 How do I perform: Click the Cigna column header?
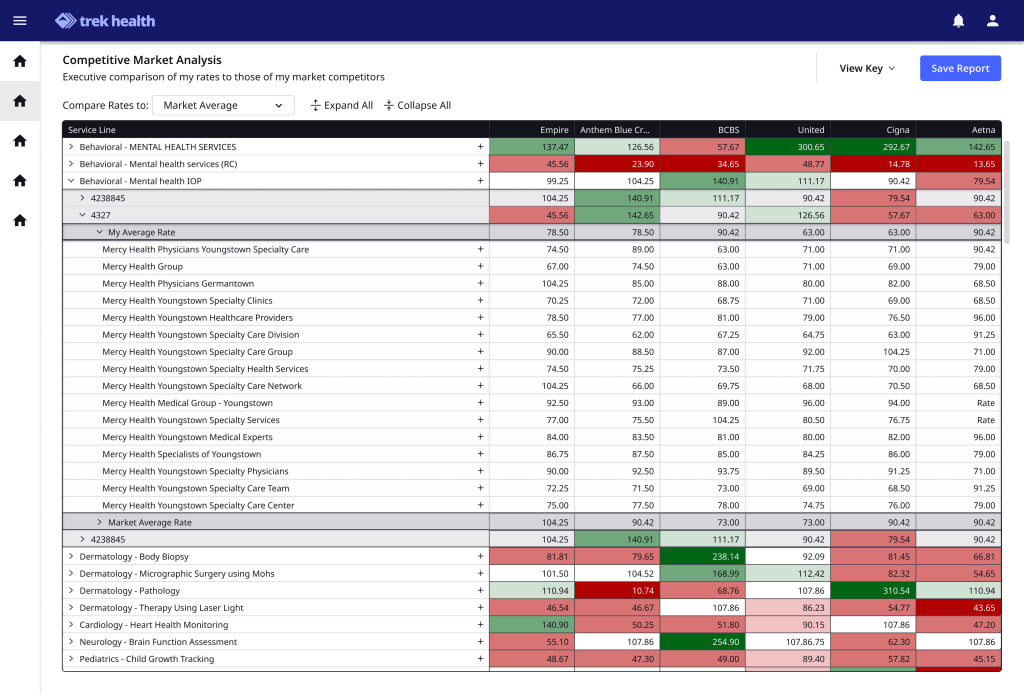point(897,130)
